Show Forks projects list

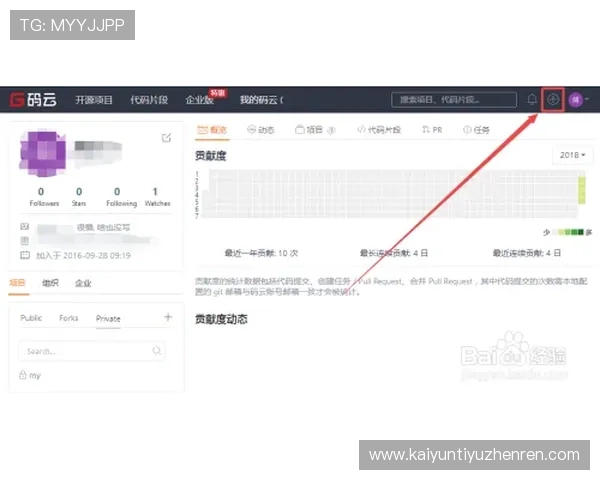coord(68,318)
